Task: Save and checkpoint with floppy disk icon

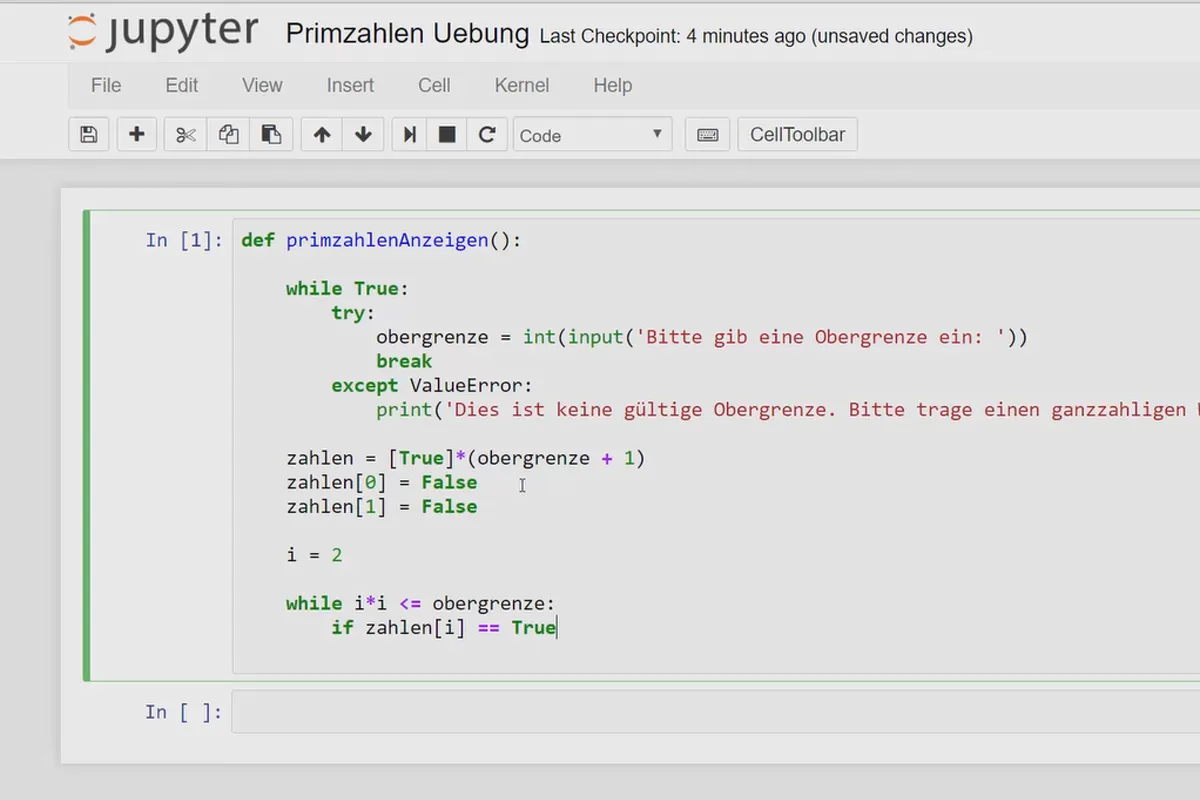Action: point(89,135)
